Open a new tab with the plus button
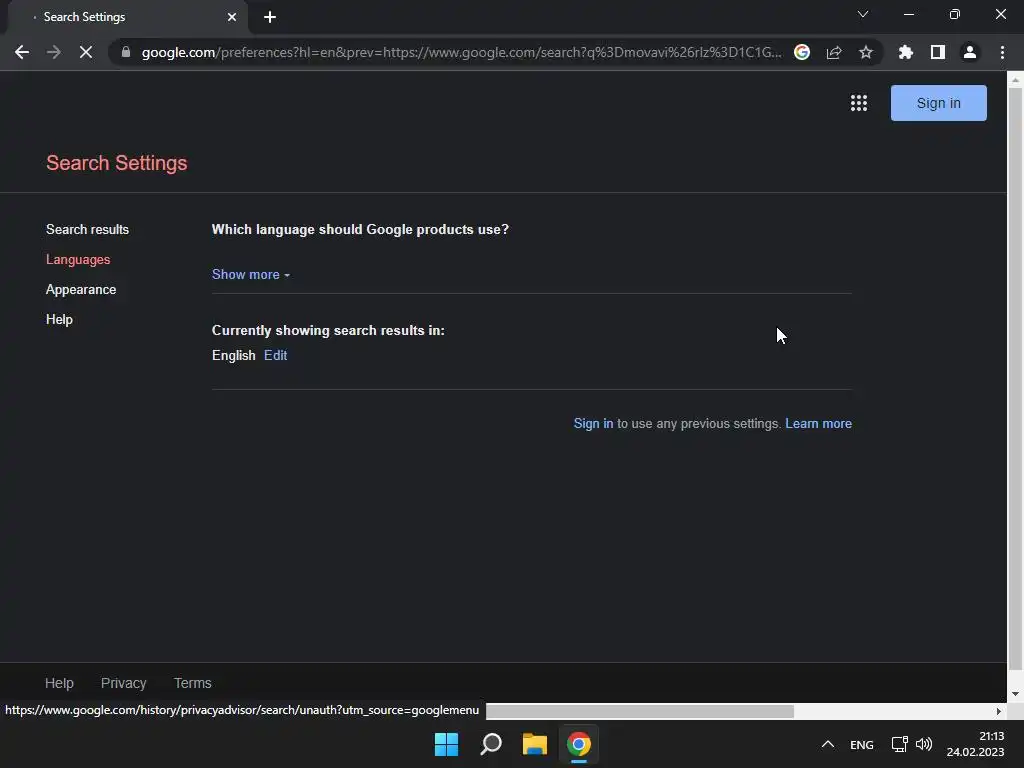 click(270, 17)
